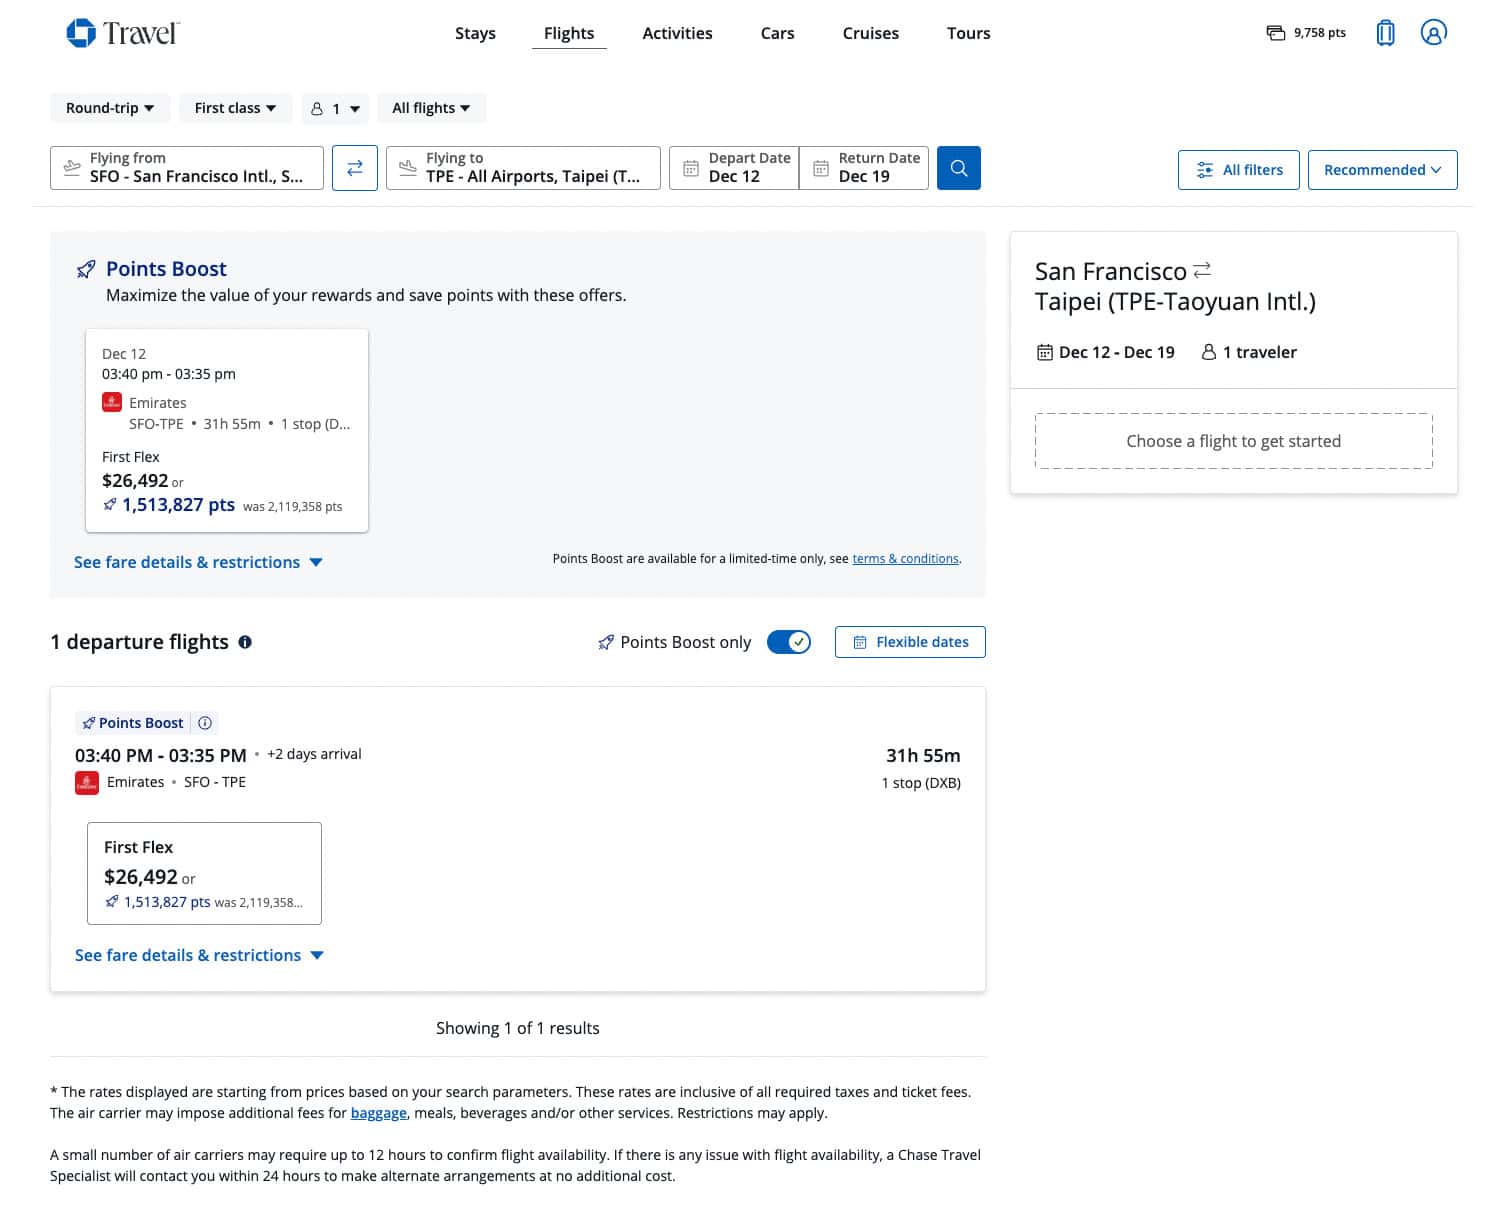Go to the Cars tab
Screen dimensions: 1509x1209
[x=777, y=33]
